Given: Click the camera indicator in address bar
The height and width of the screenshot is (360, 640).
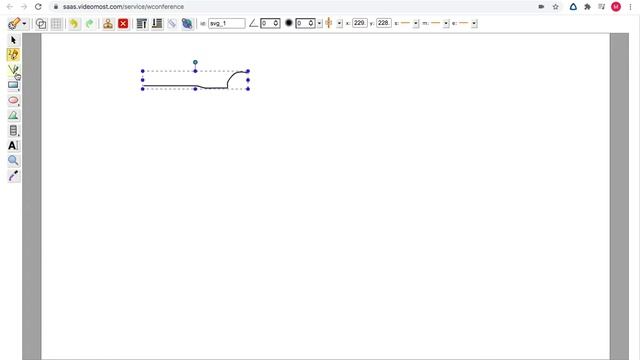Looking at the screenshot, I should pyautogui.click(x=541, y=7).
